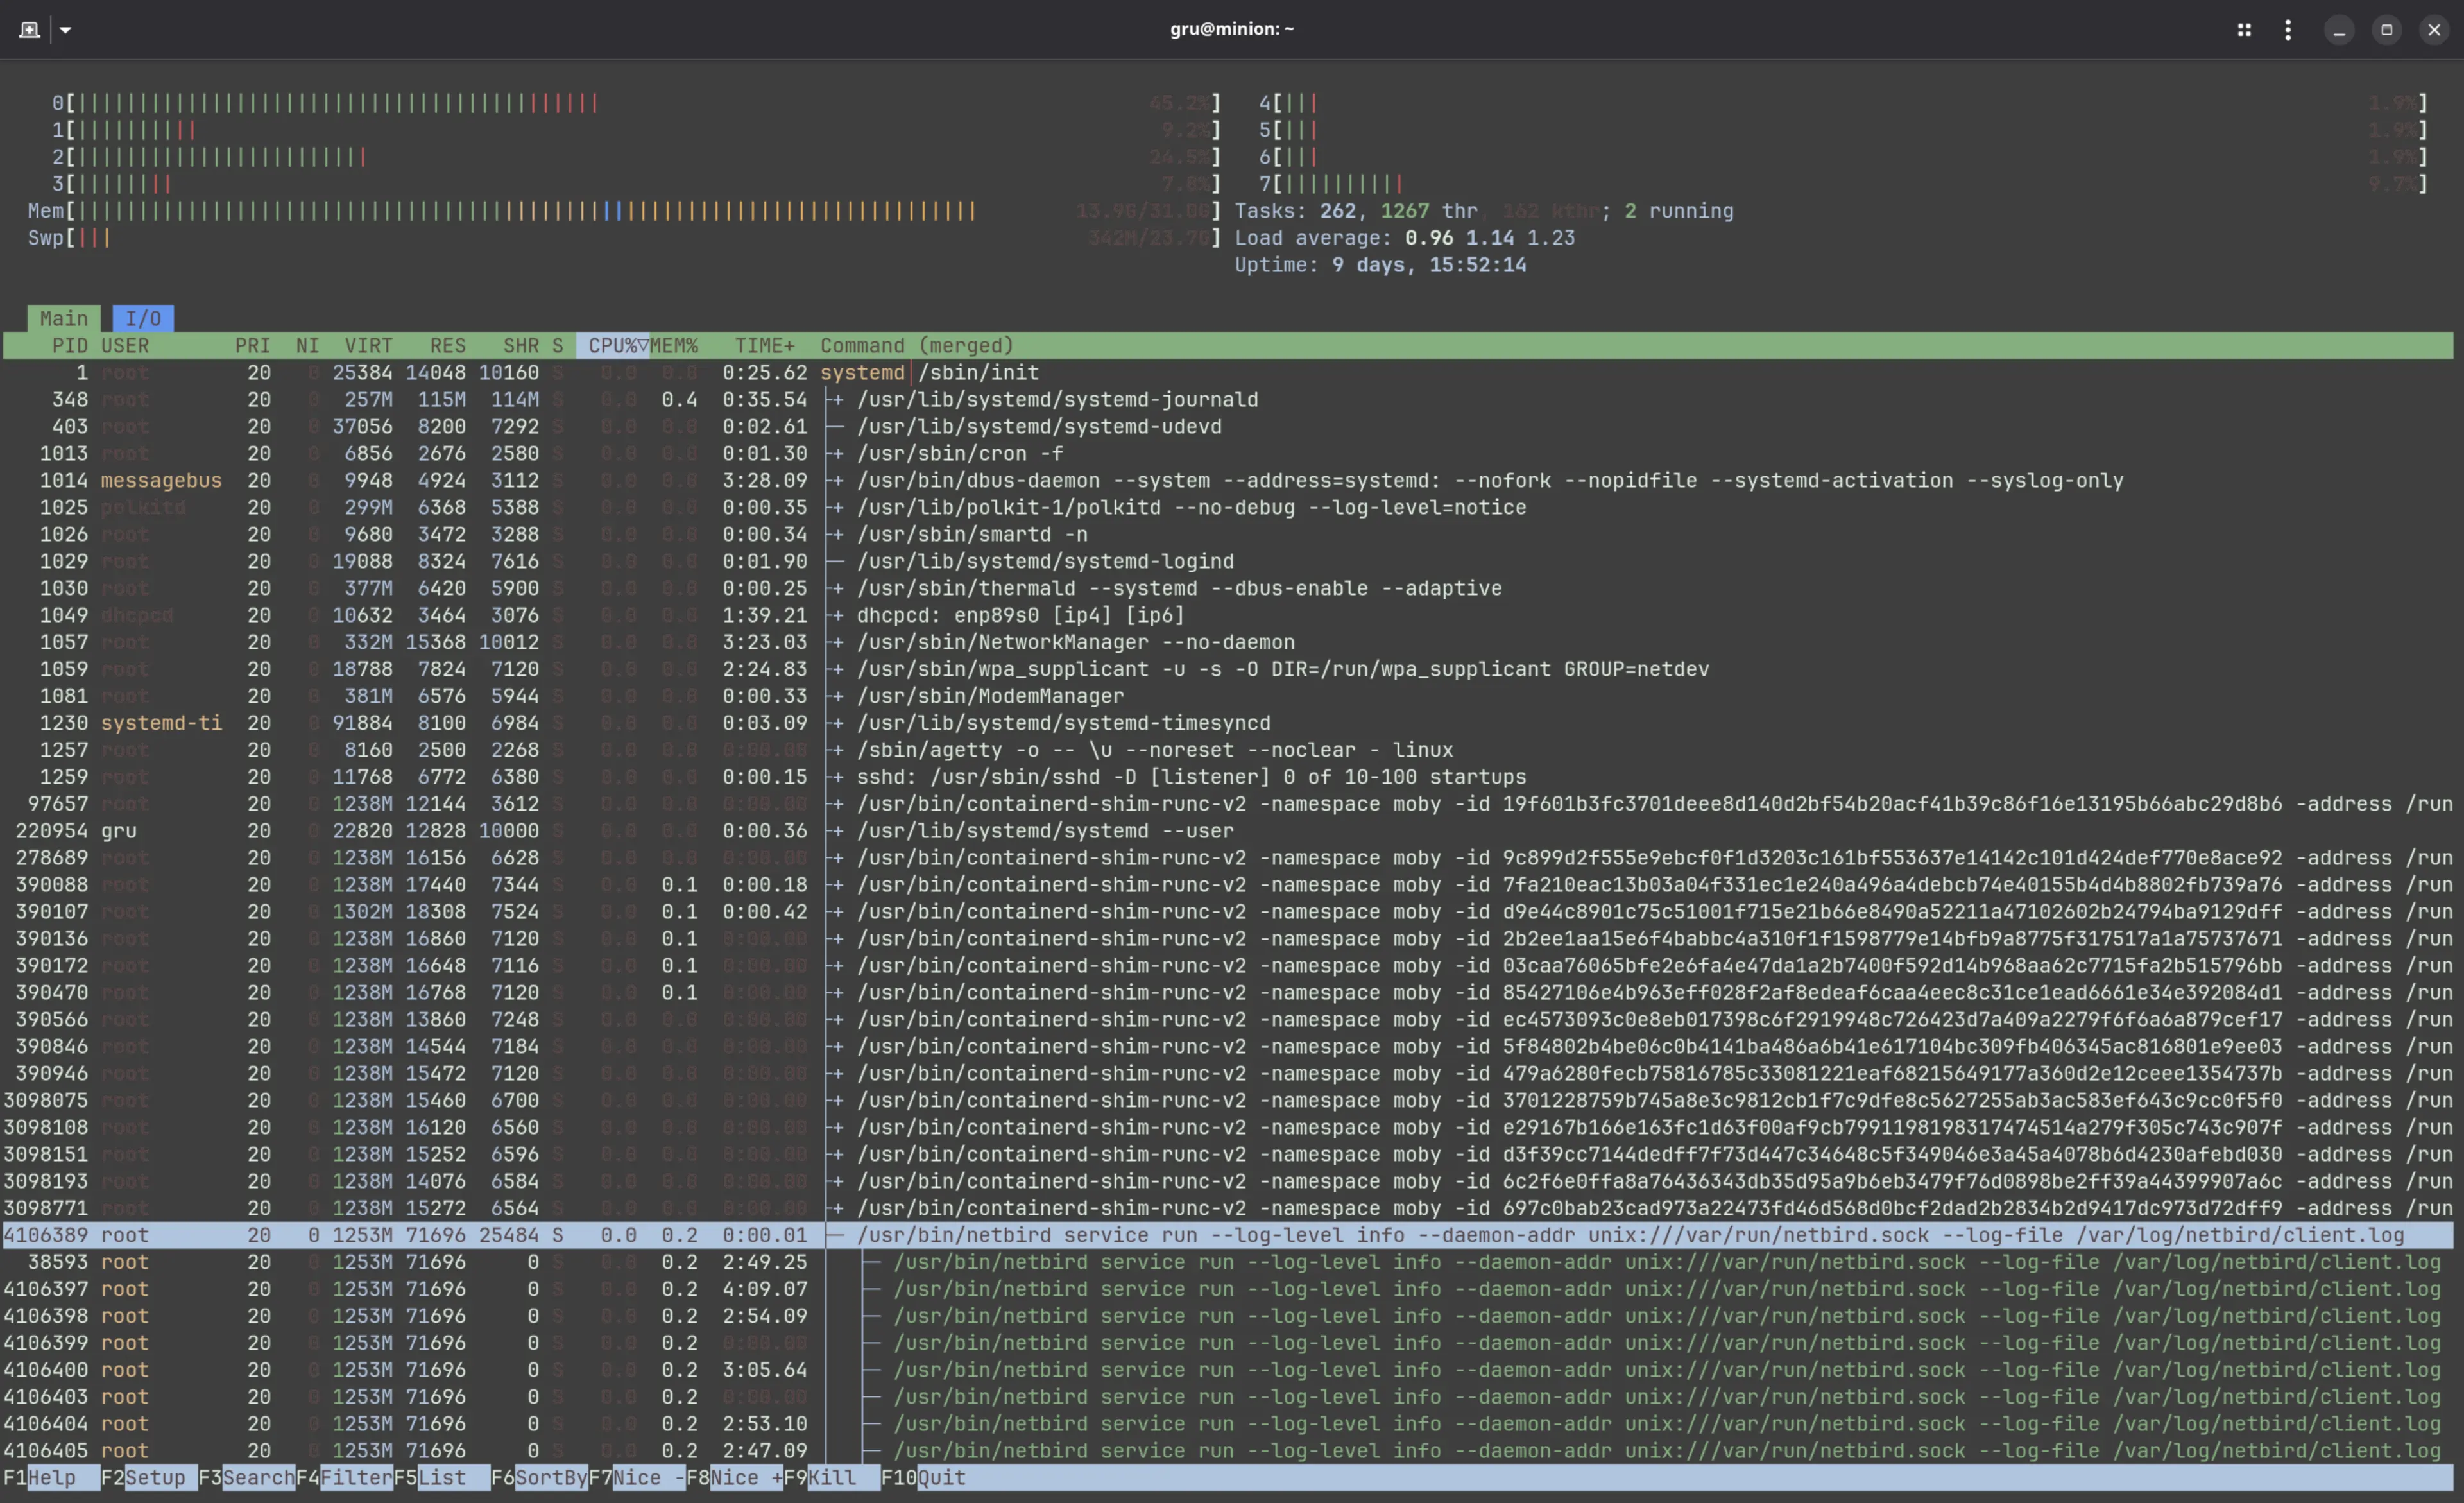Select the systemd --user row owned by gru

click(x=1228, y=831)
